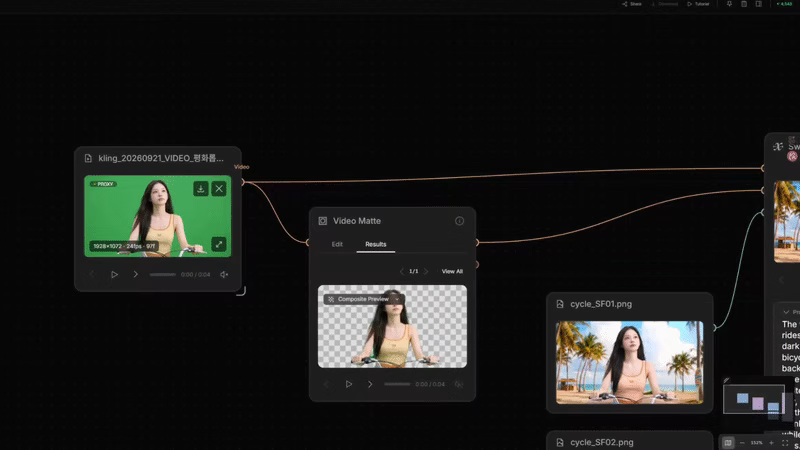Click the cycle_SF02.png file icon
Image resolution: width=800 pixels, height=450 pixels.
tap(560, 442)
